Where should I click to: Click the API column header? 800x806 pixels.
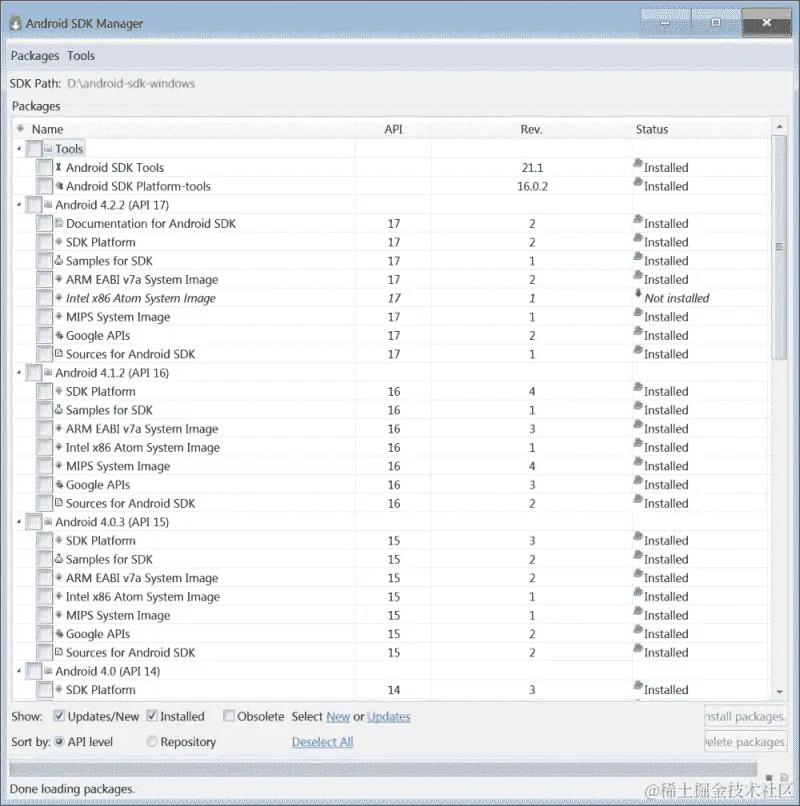pos(393,129)
